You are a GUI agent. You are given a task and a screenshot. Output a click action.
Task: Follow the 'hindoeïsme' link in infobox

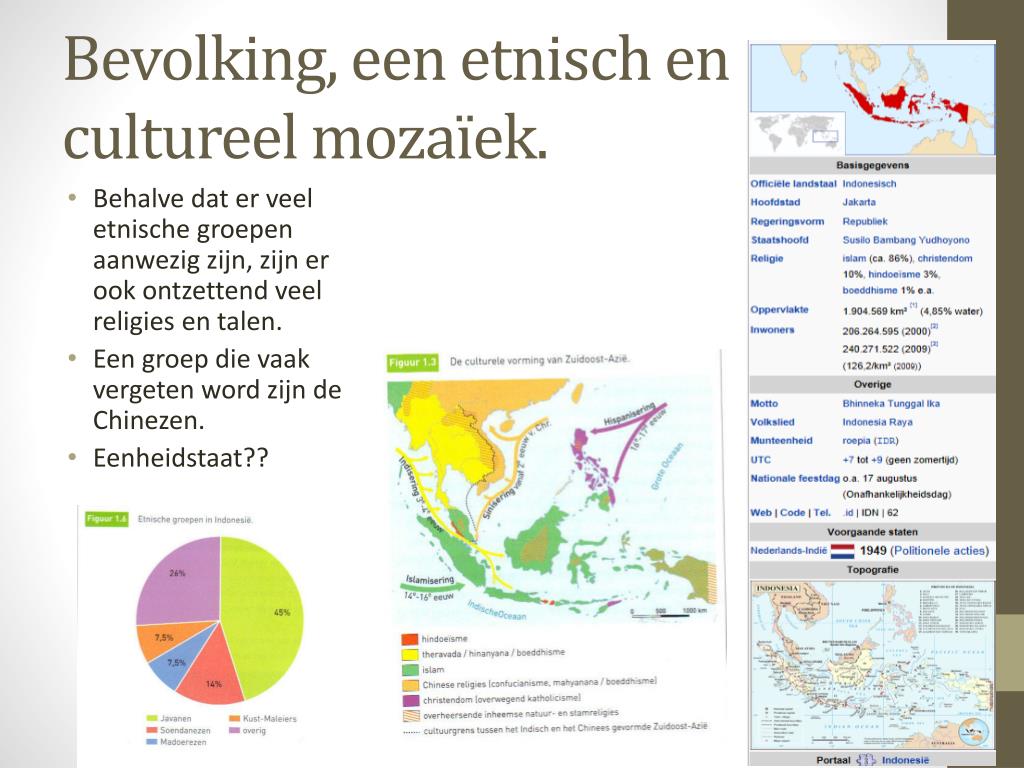click(894, 275)
